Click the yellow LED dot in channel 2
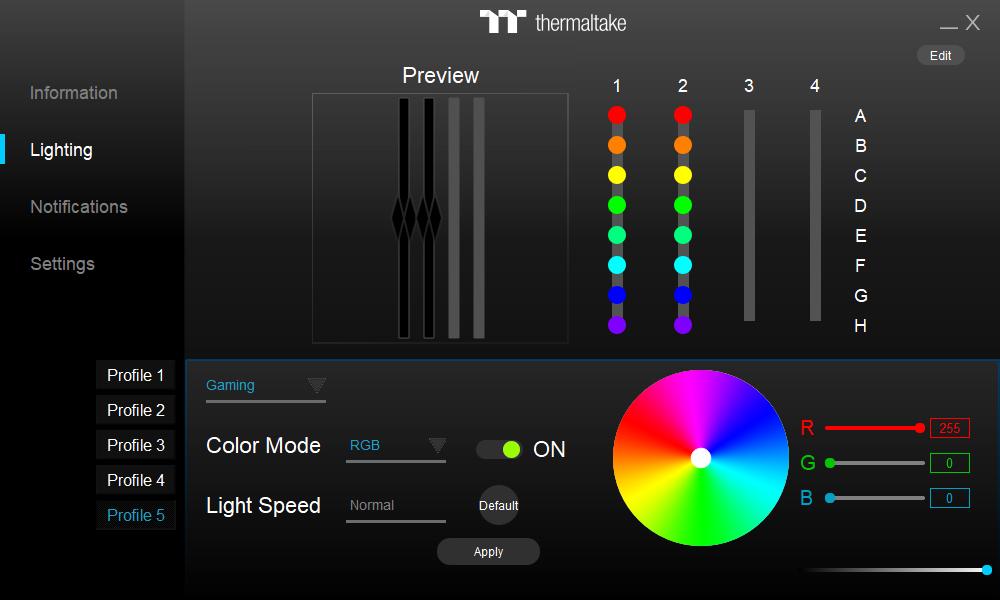This screenshot has height=600, width=1000. 682,174
